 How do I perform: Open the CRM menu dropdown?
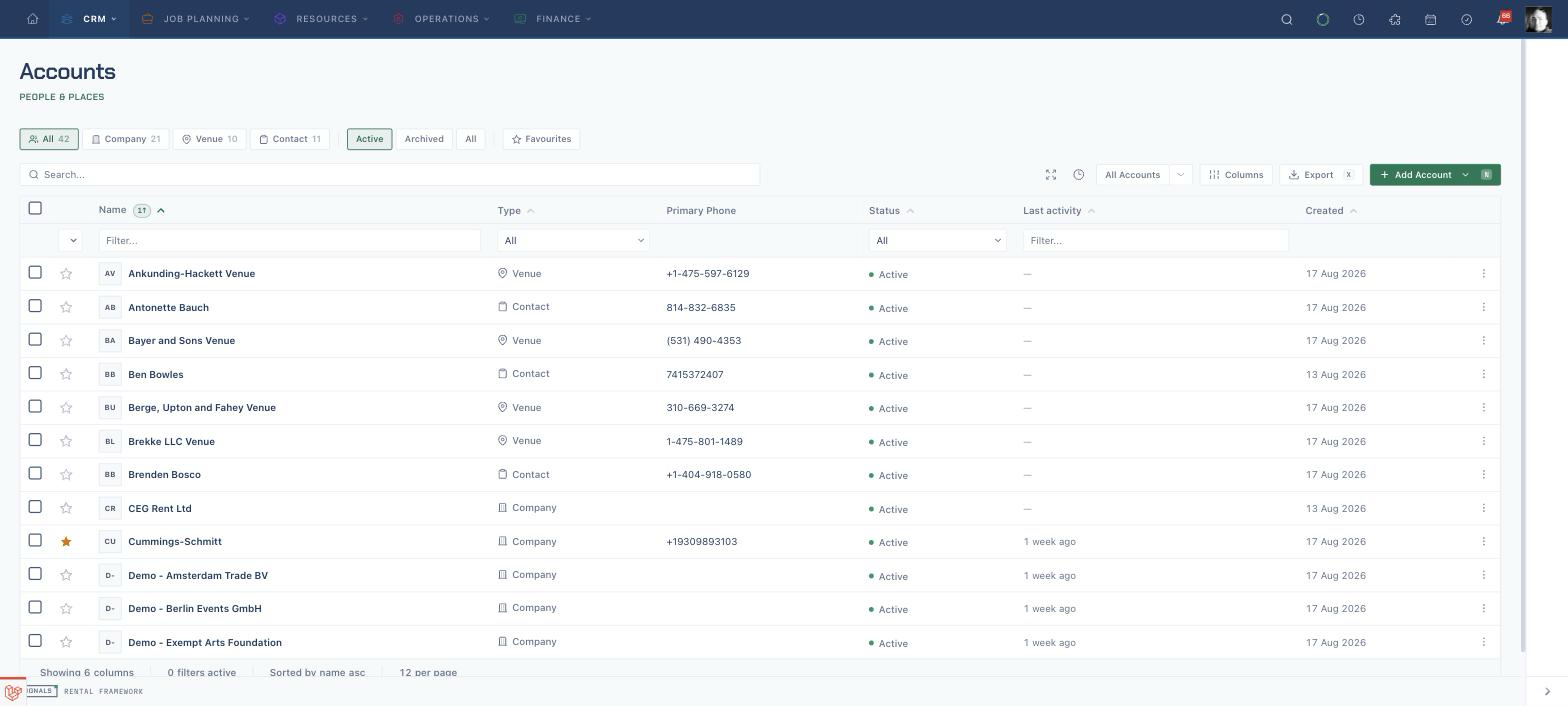coord(89,19)
